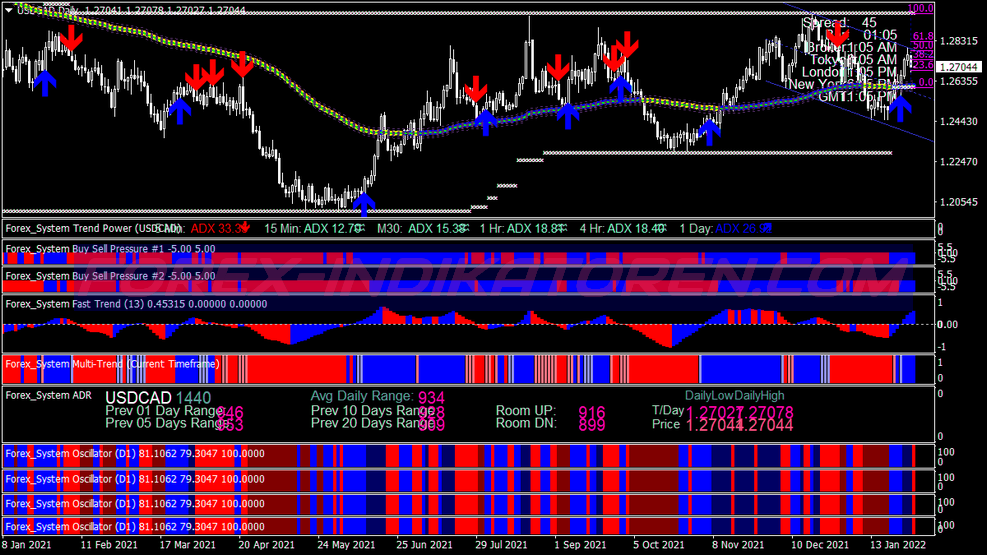Open the chart menu triangle beside USDCAD,Daily

coord(9,10)
